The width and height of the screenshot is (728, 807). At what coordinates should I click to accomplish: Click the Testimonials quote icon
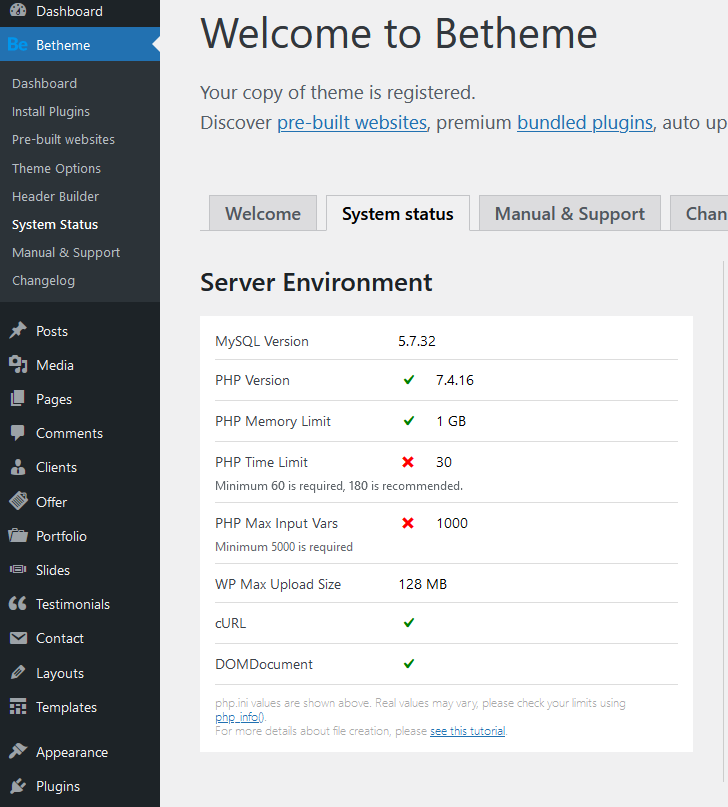click(x=18, y=603)
